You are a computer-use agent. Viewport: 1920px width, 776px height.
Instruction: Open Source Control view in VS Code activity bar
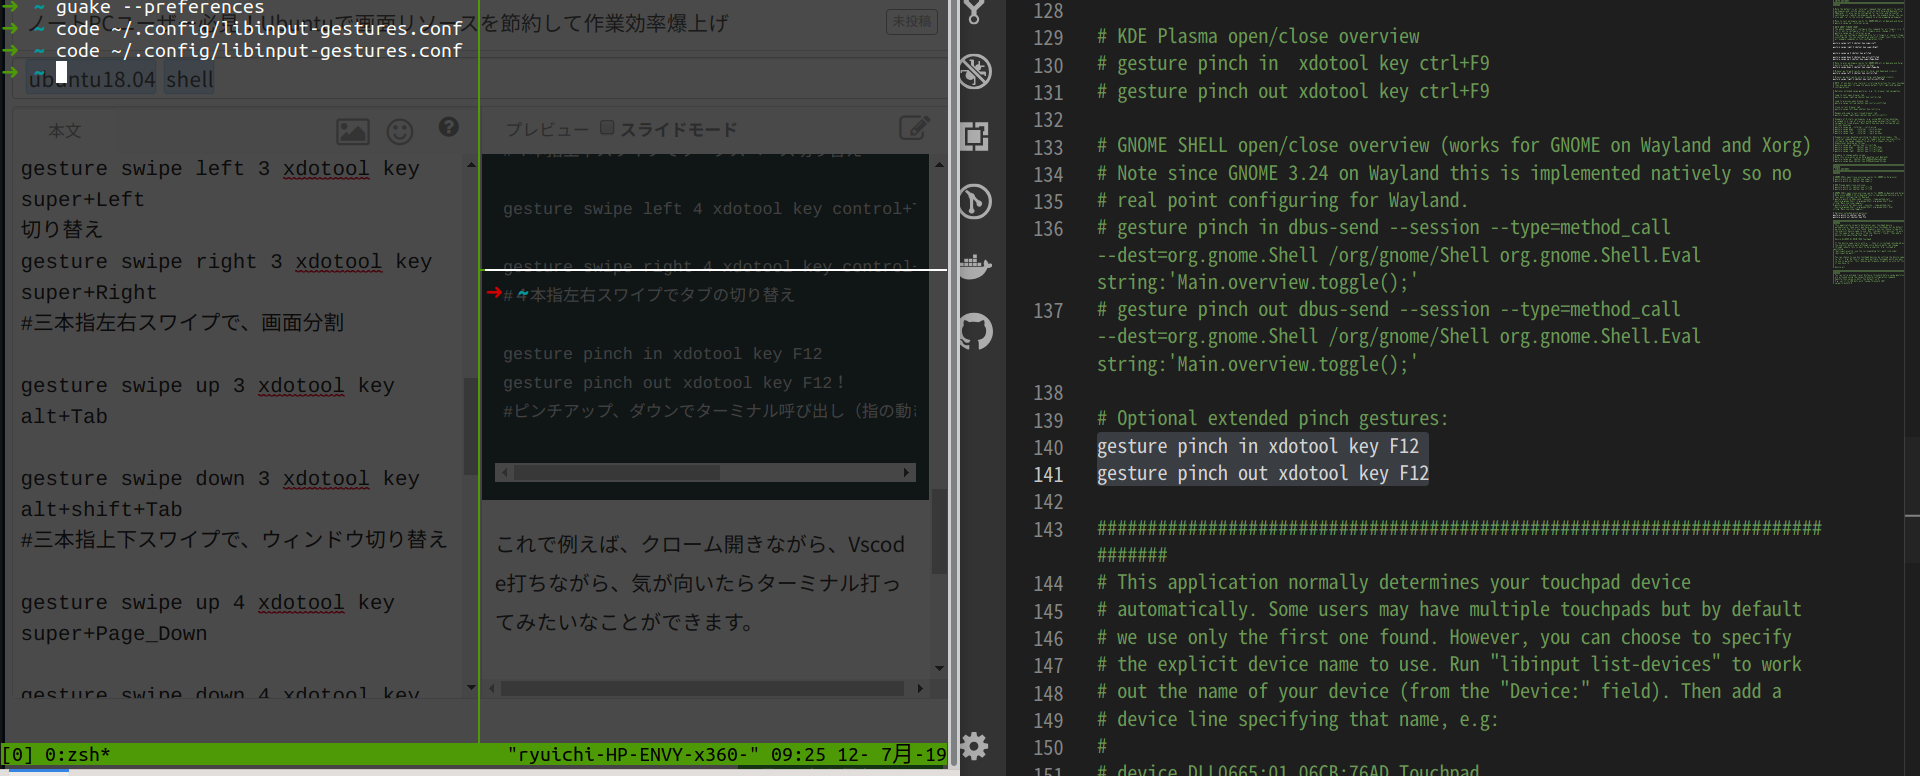pos(975,12)
